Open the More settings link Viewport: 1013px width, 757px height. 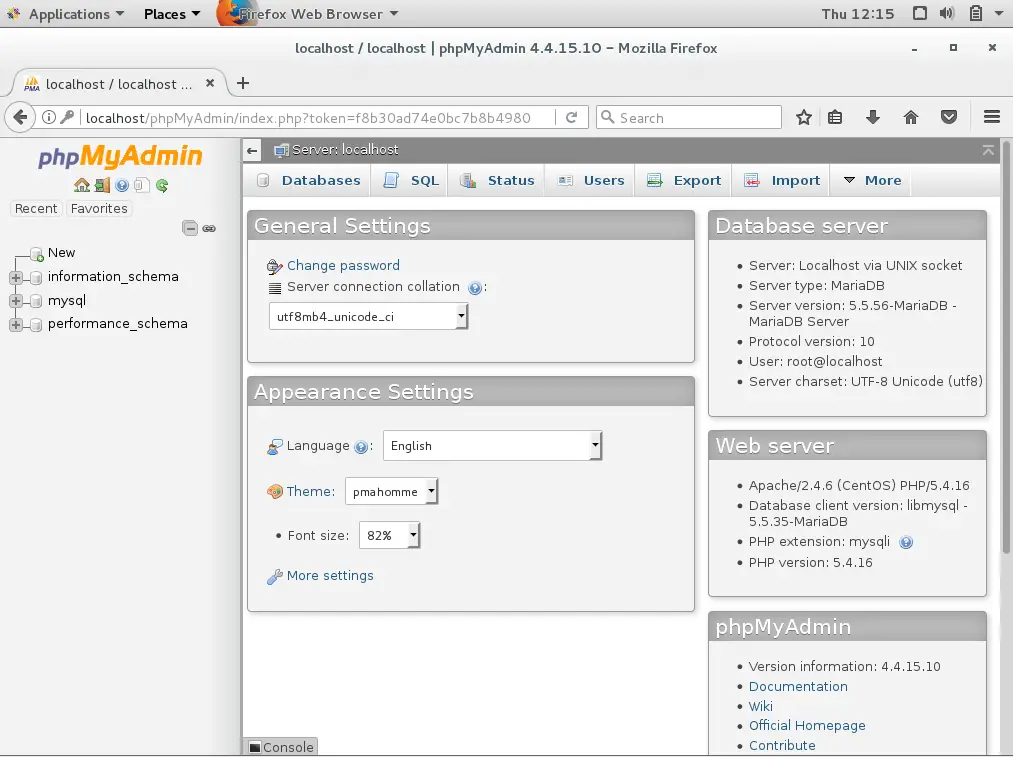(x=330, y=576)
